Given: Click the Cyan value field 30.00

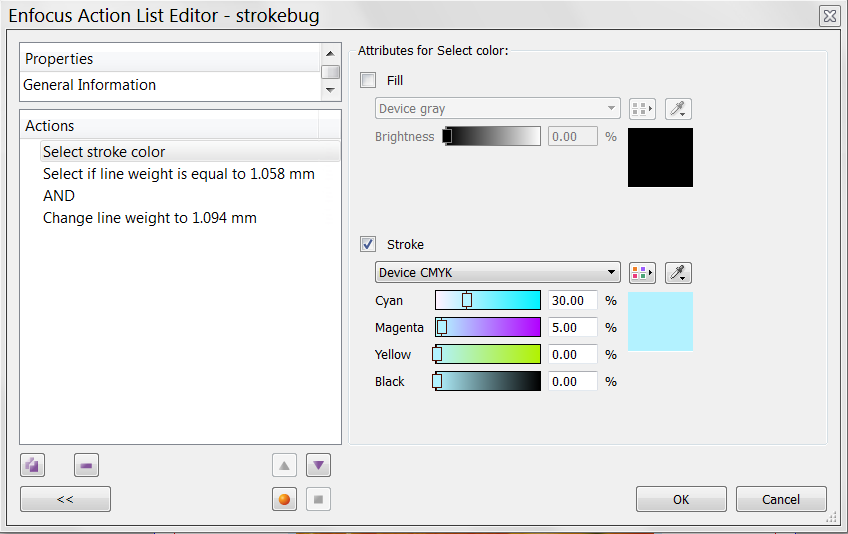Looking at the screenshot, I should click(573, 300).
